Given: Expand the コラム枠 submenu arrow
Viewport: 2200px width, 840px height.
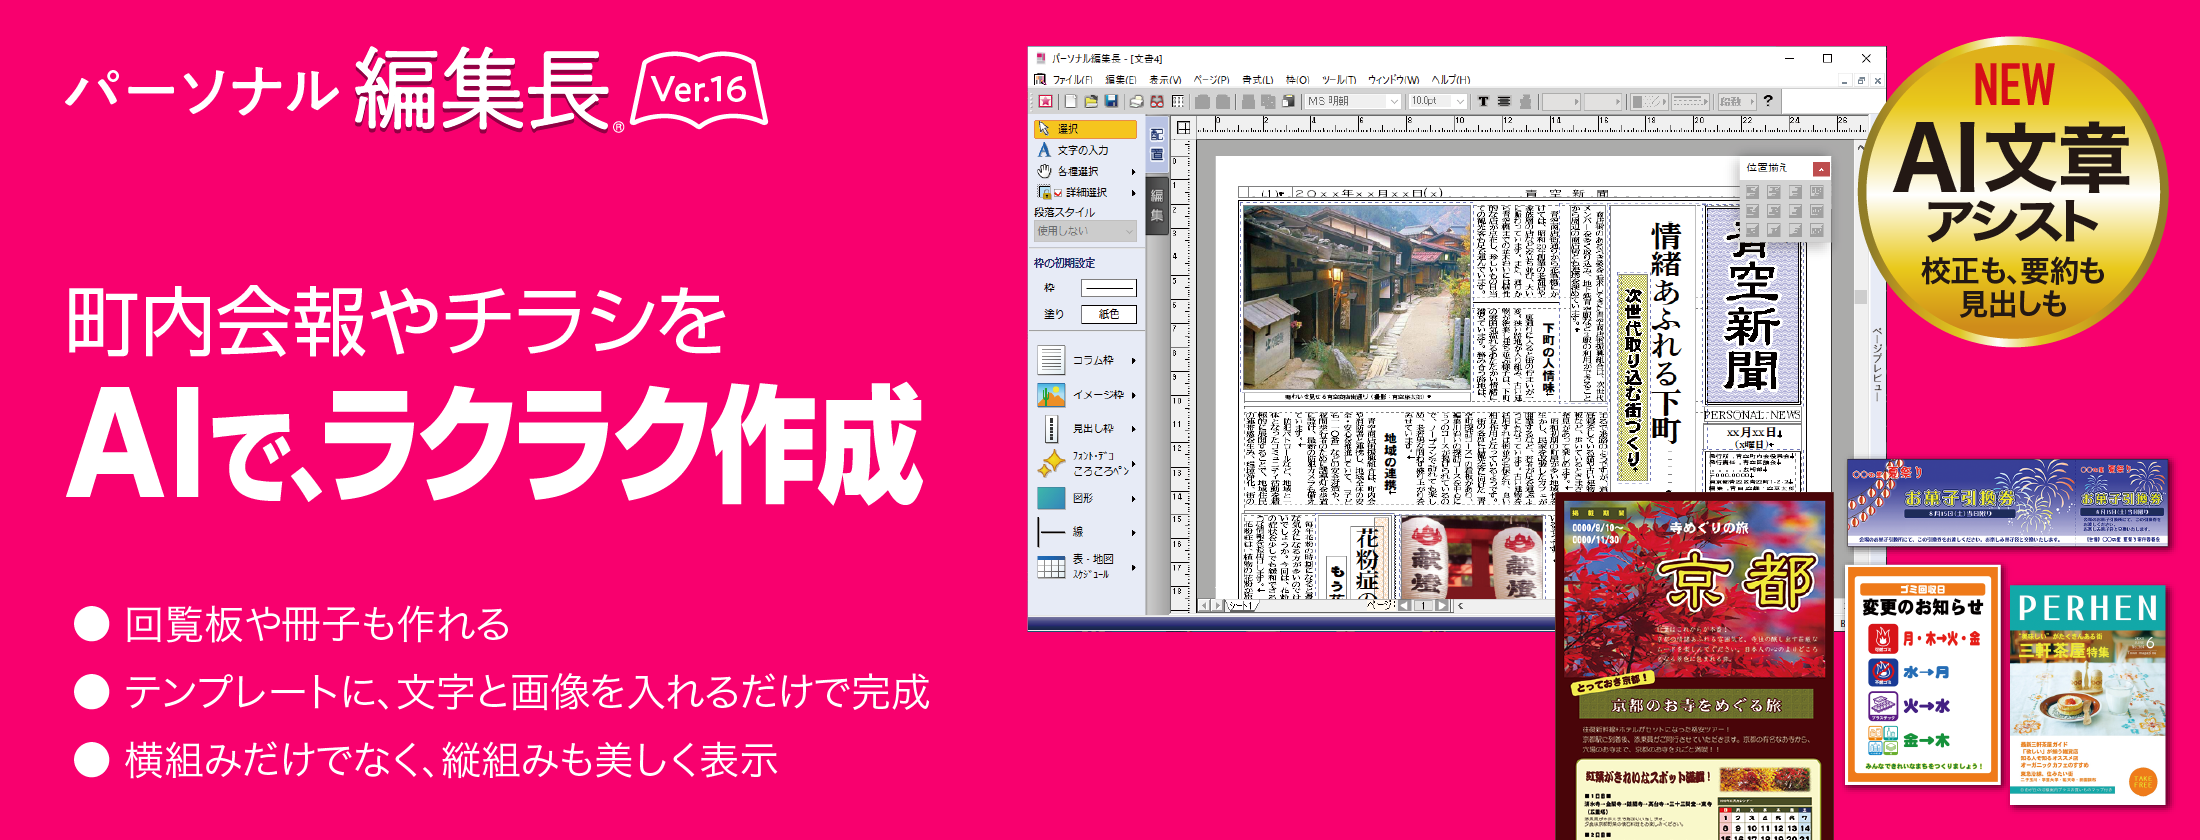Looking at the screenshot, I should coord(1133,361).
